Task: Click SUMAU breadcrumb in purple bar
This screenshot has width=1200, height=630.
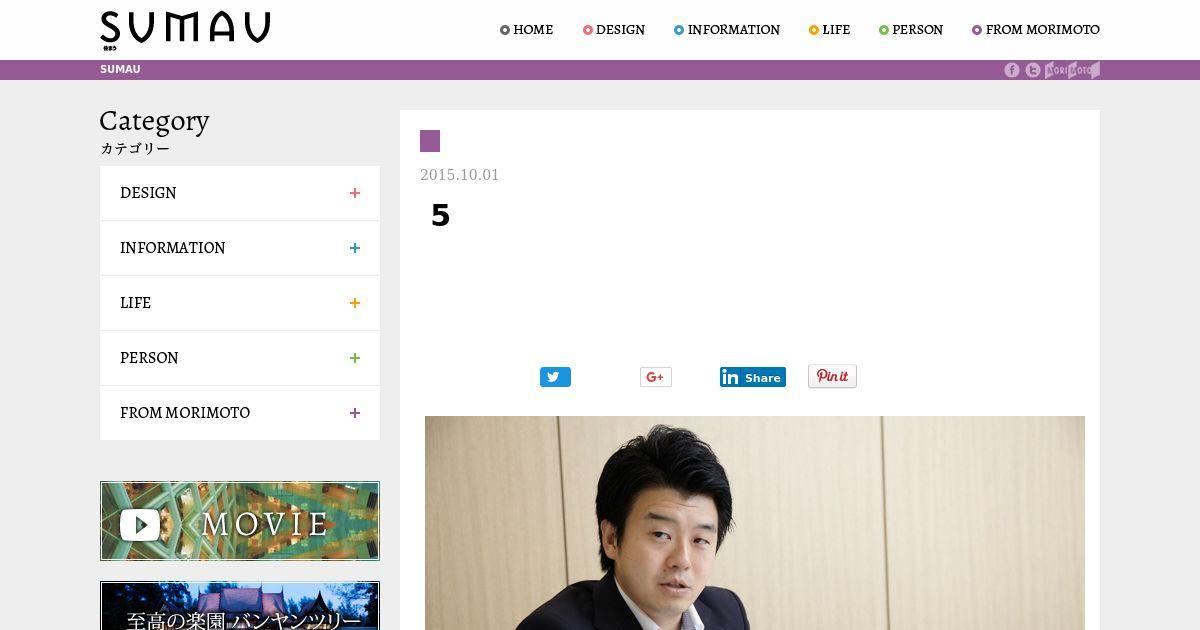Action: tap(120, 70)
